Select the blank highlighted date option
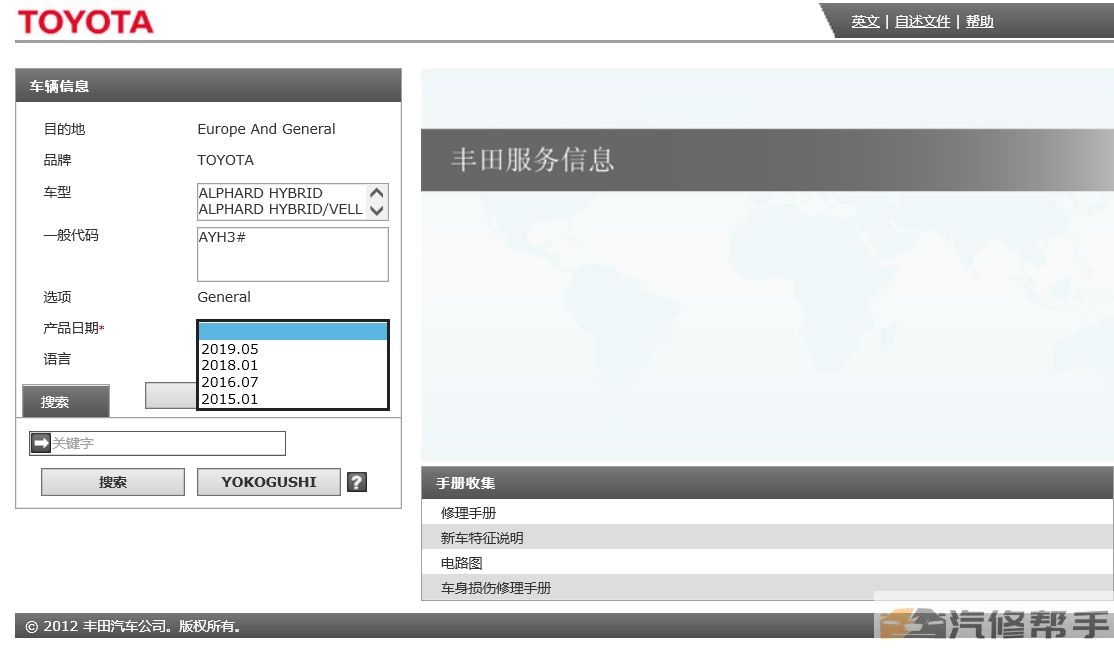Viewport: 1114px width, 651px height. 292,331
